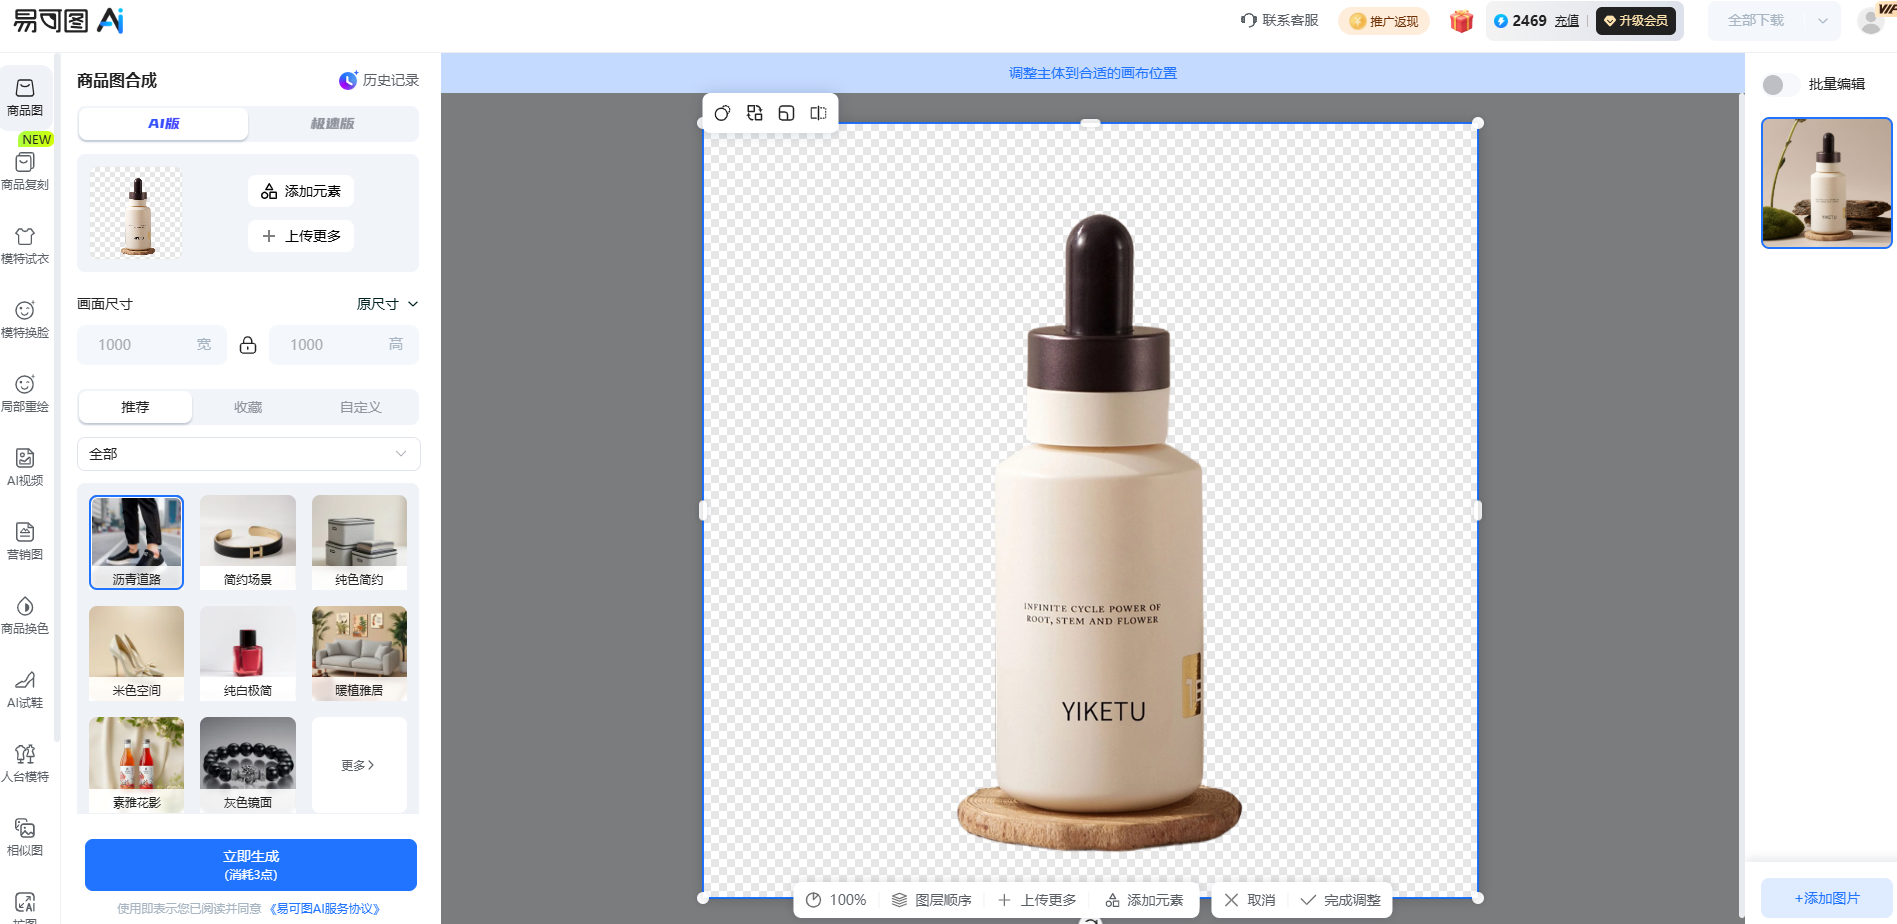The width and height of the screenshot is (1897, 924).
Task: Open the user avatar menu
Action: pos(1871,20)
